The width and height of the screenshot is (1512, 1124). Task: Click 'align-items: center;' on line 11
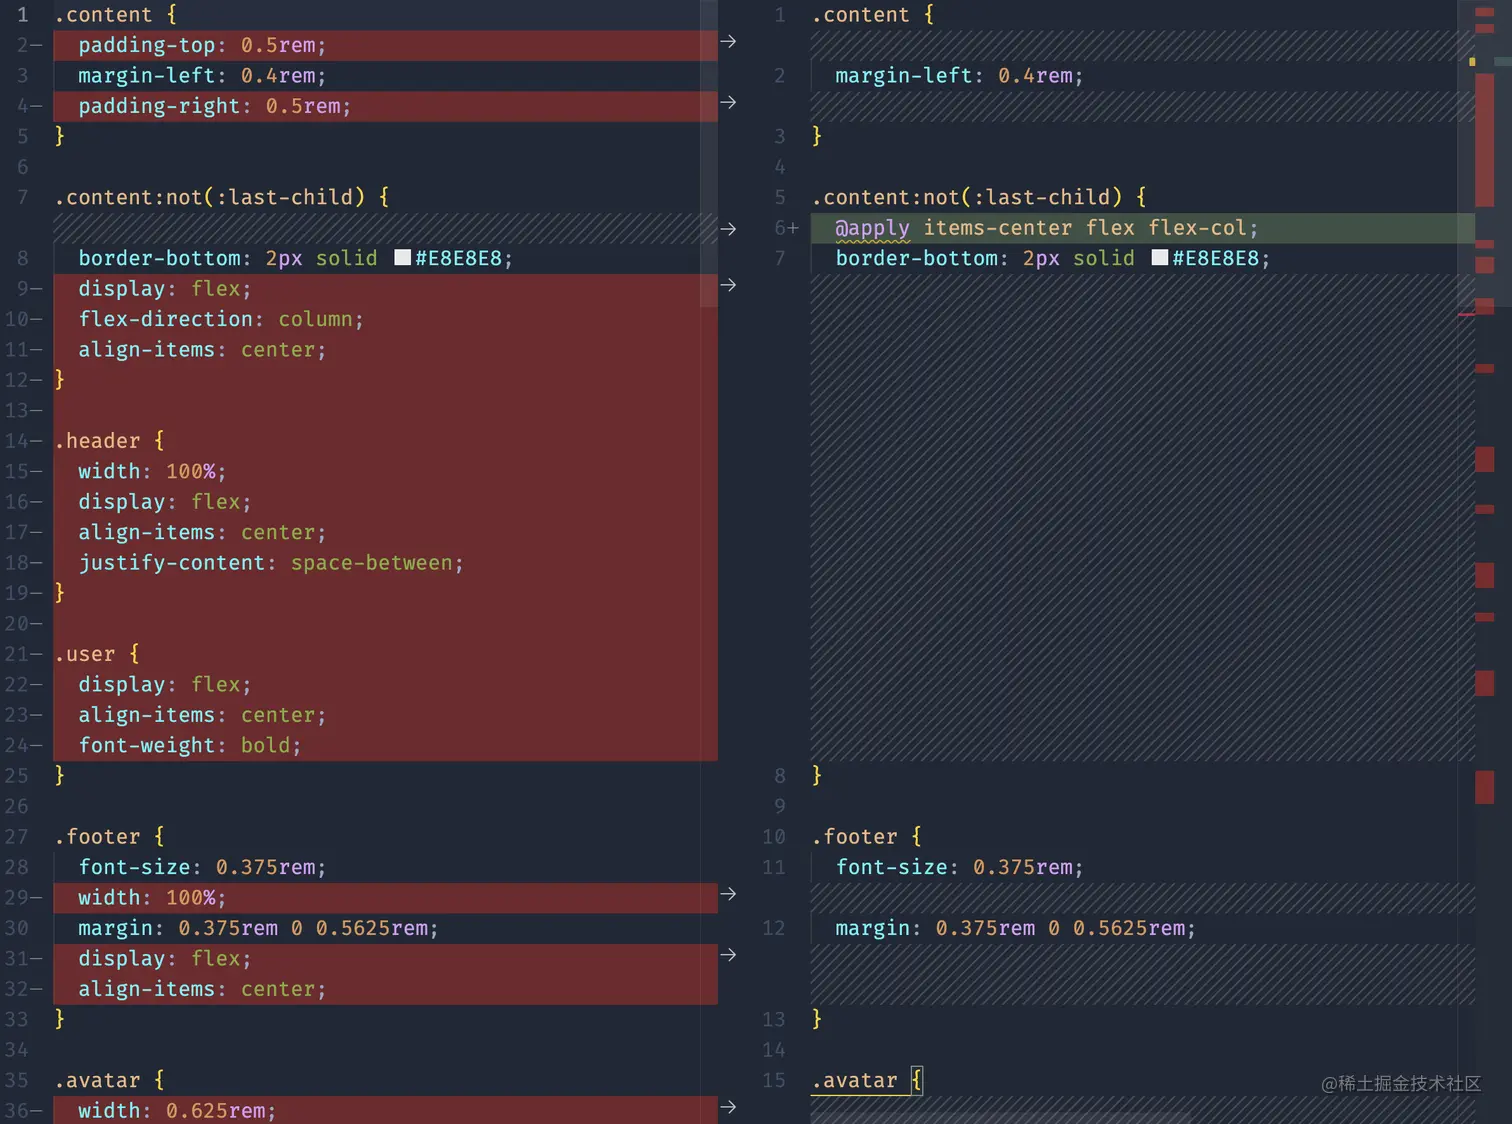[202, 350]
